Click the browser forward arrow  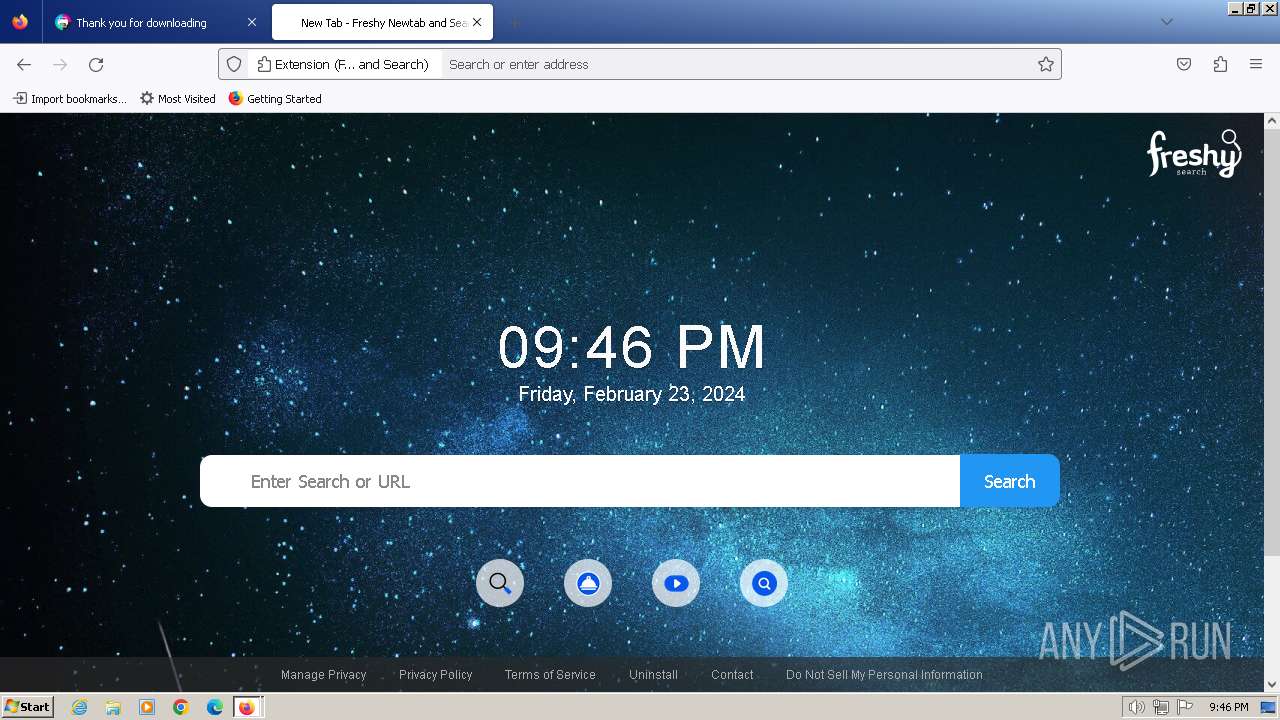click(60, 64)
